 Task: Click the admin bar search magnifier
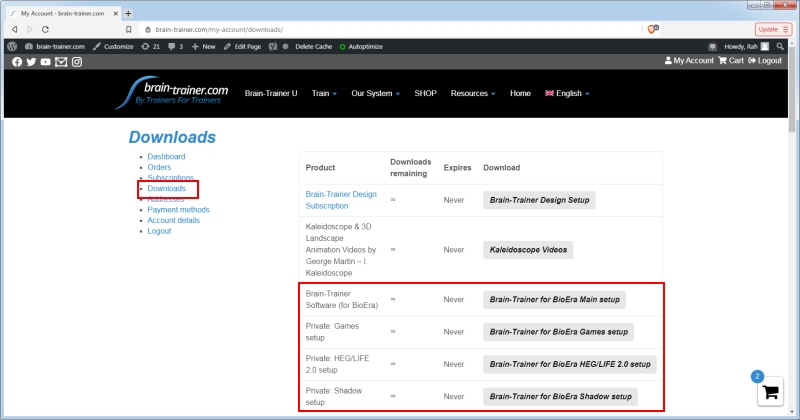(x=780, y=46)
